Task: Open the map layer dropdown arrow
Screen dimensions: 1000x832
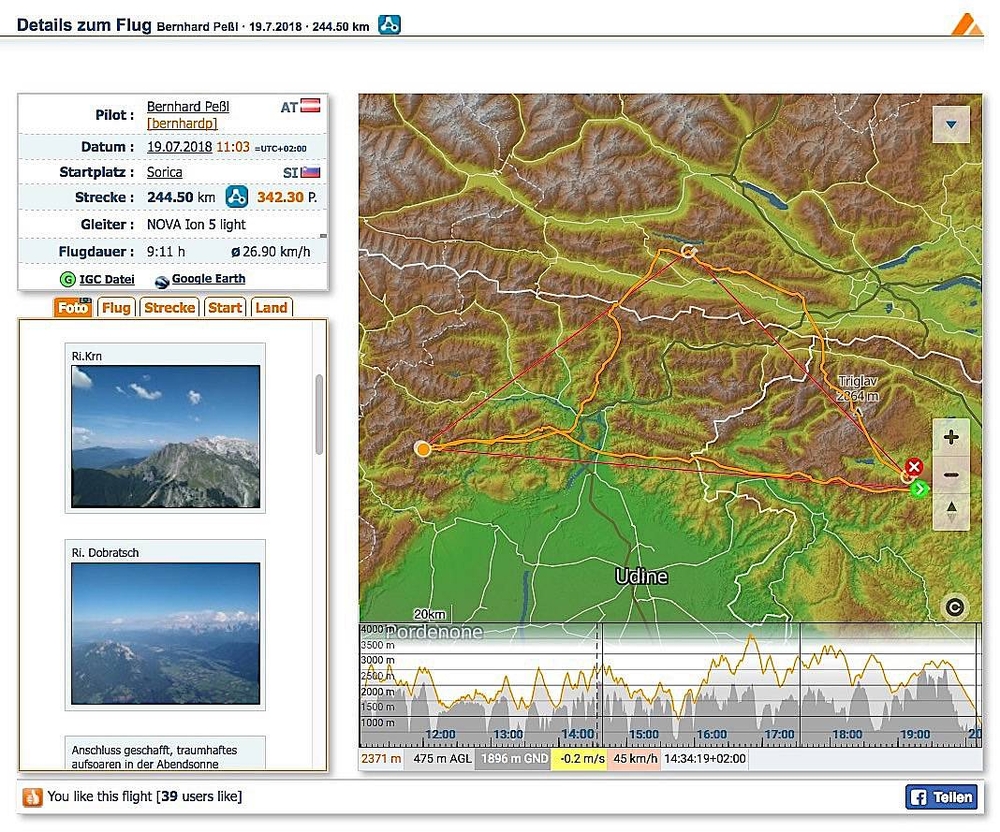Action: 951,125
